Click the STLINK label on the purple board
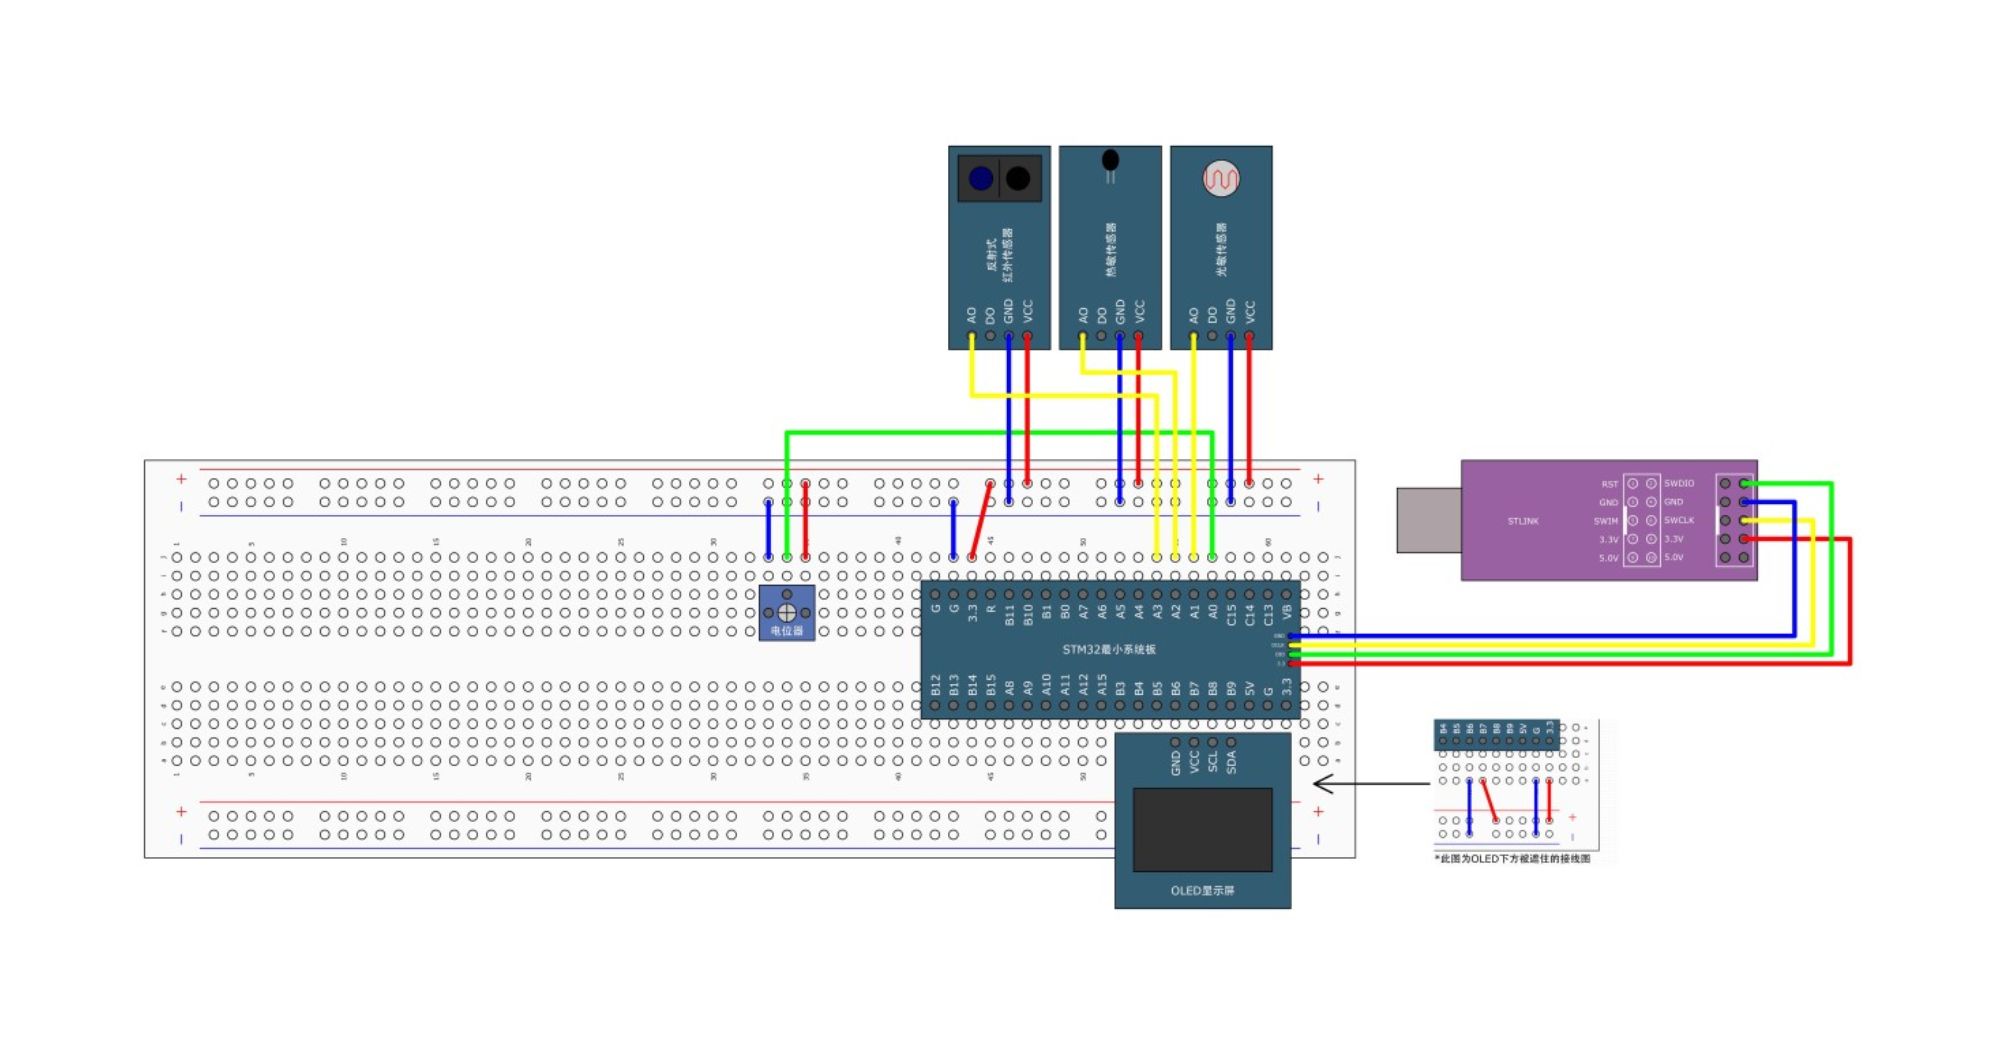This screenshot has height=1054, width=2000. (x=1523, y=521)
